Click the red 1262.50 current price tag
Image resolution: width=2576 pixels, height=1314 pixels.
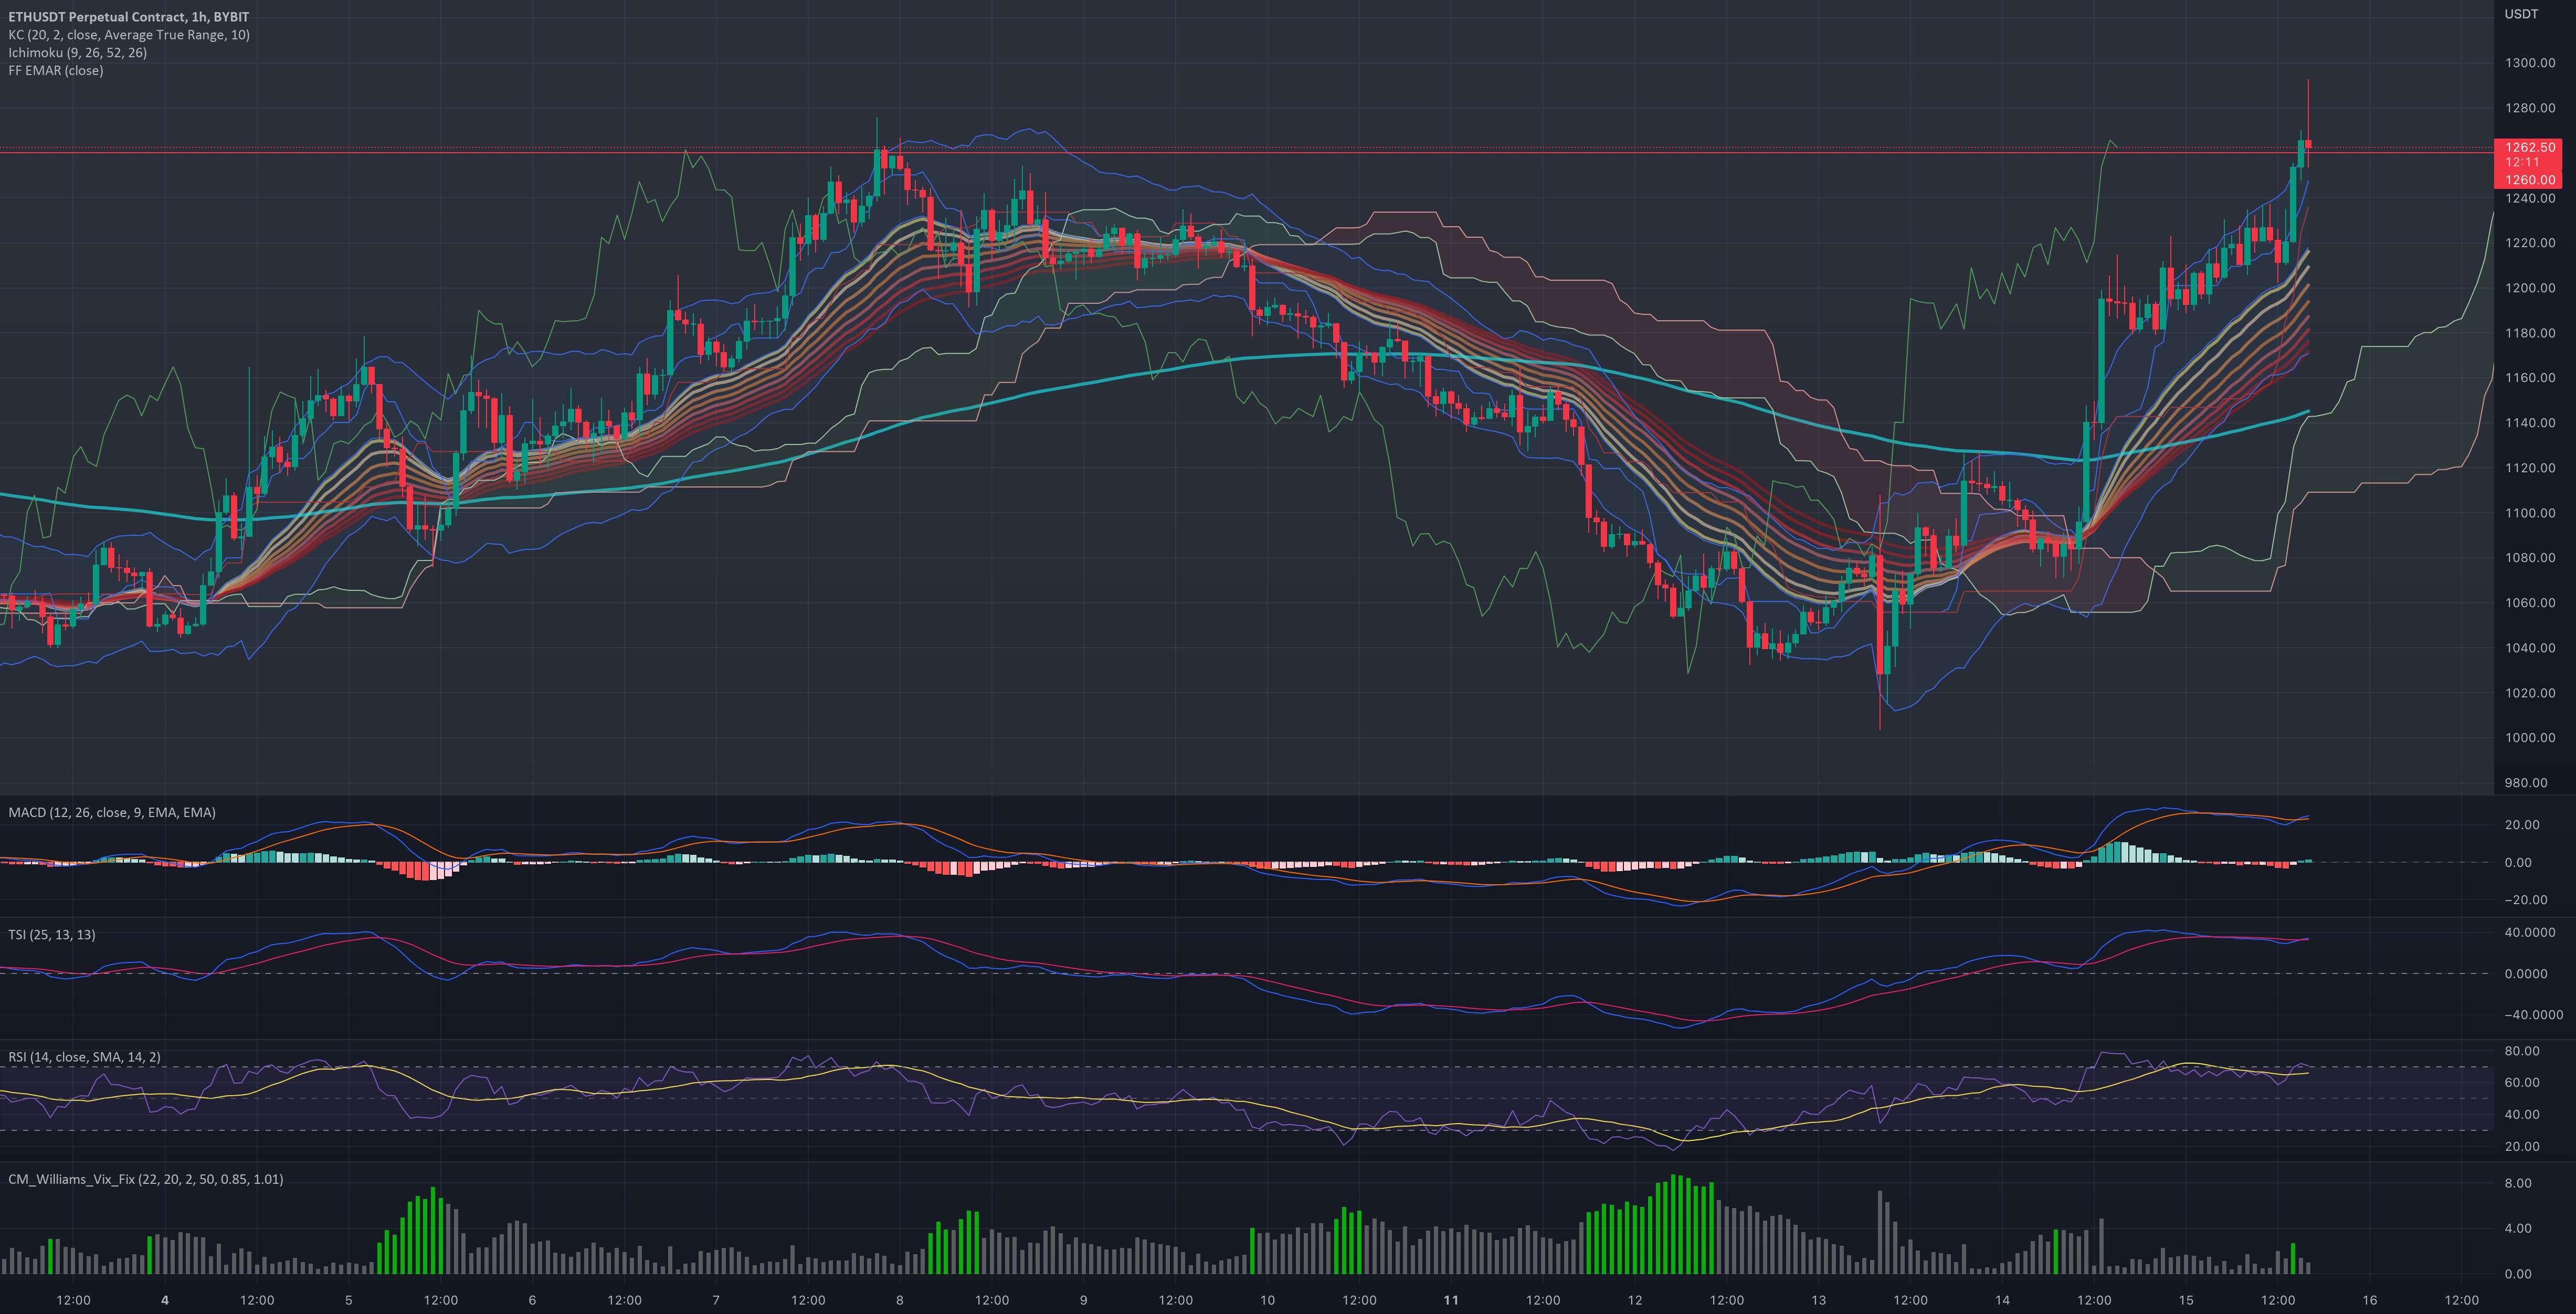click(x=2528, y=147)
